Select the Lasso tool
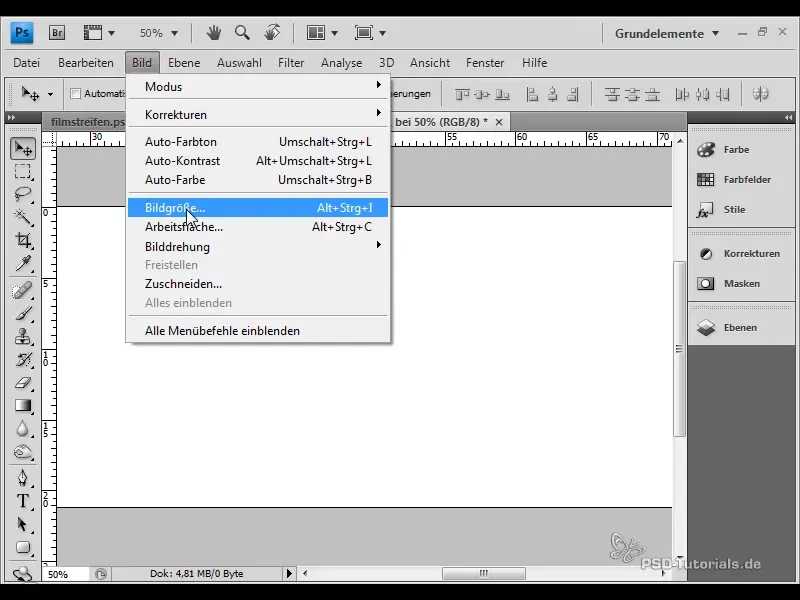The height and width of the screenshot is (600, 800). pyautogui.click(x=23, y=194)
